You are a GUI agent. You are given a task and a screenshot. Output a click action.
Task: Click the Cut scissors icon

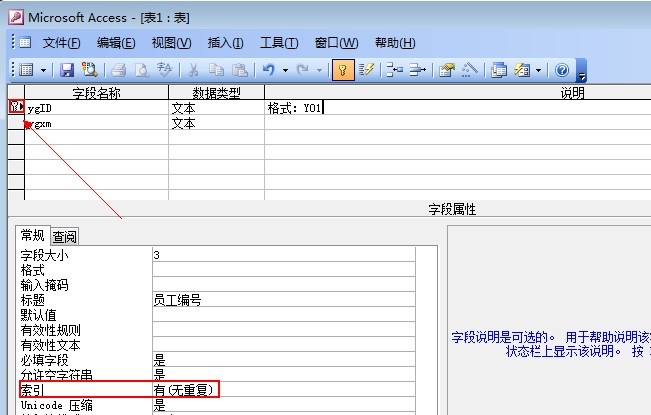(193, 70)
